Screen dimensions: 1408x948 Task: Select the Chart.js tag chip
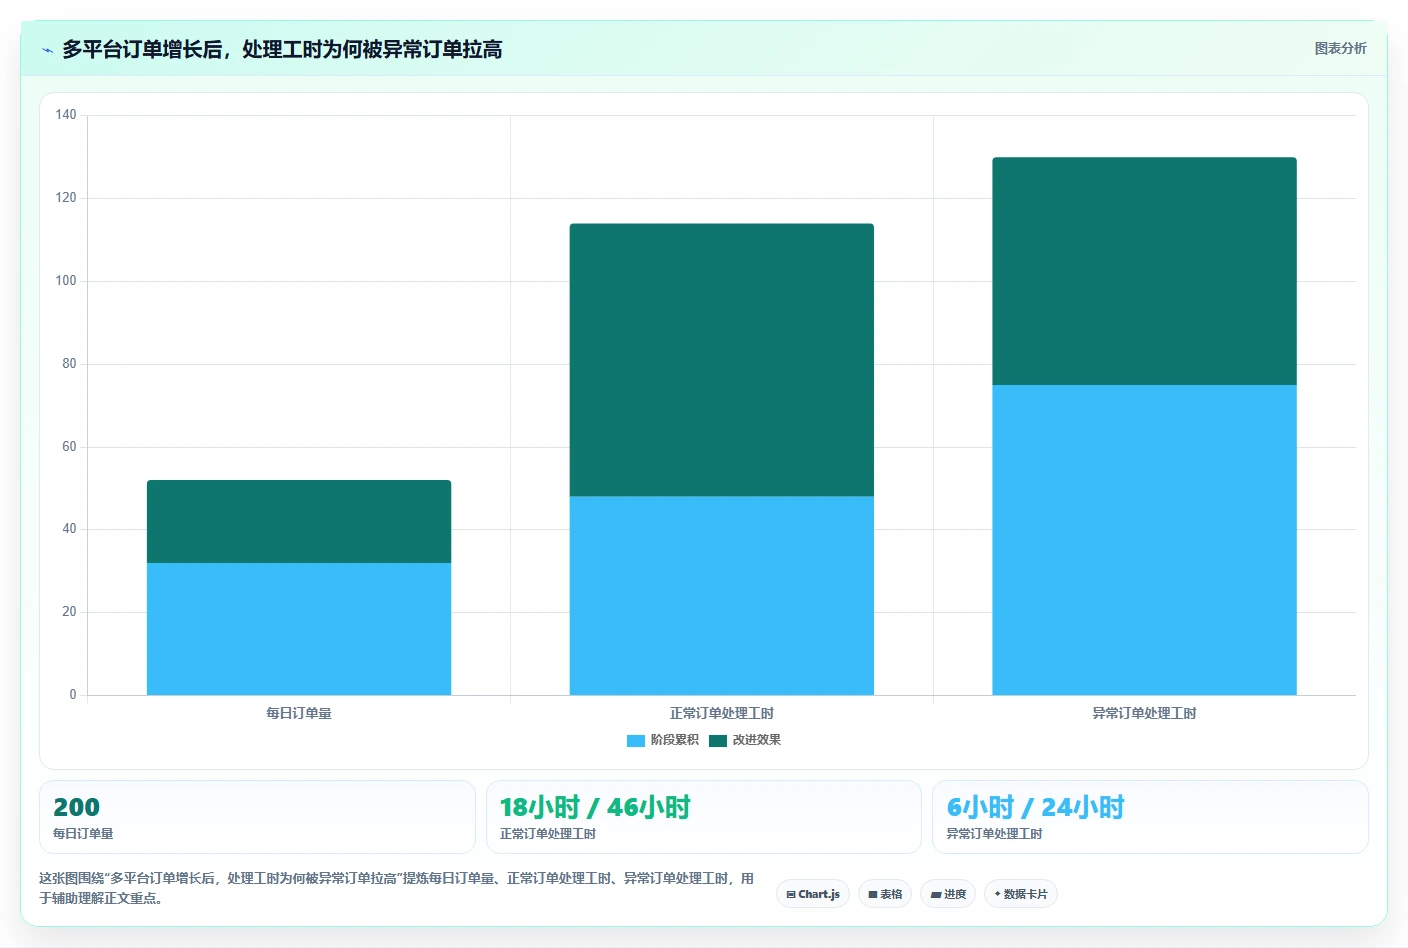pyautogui.click(x=813, y=894)
